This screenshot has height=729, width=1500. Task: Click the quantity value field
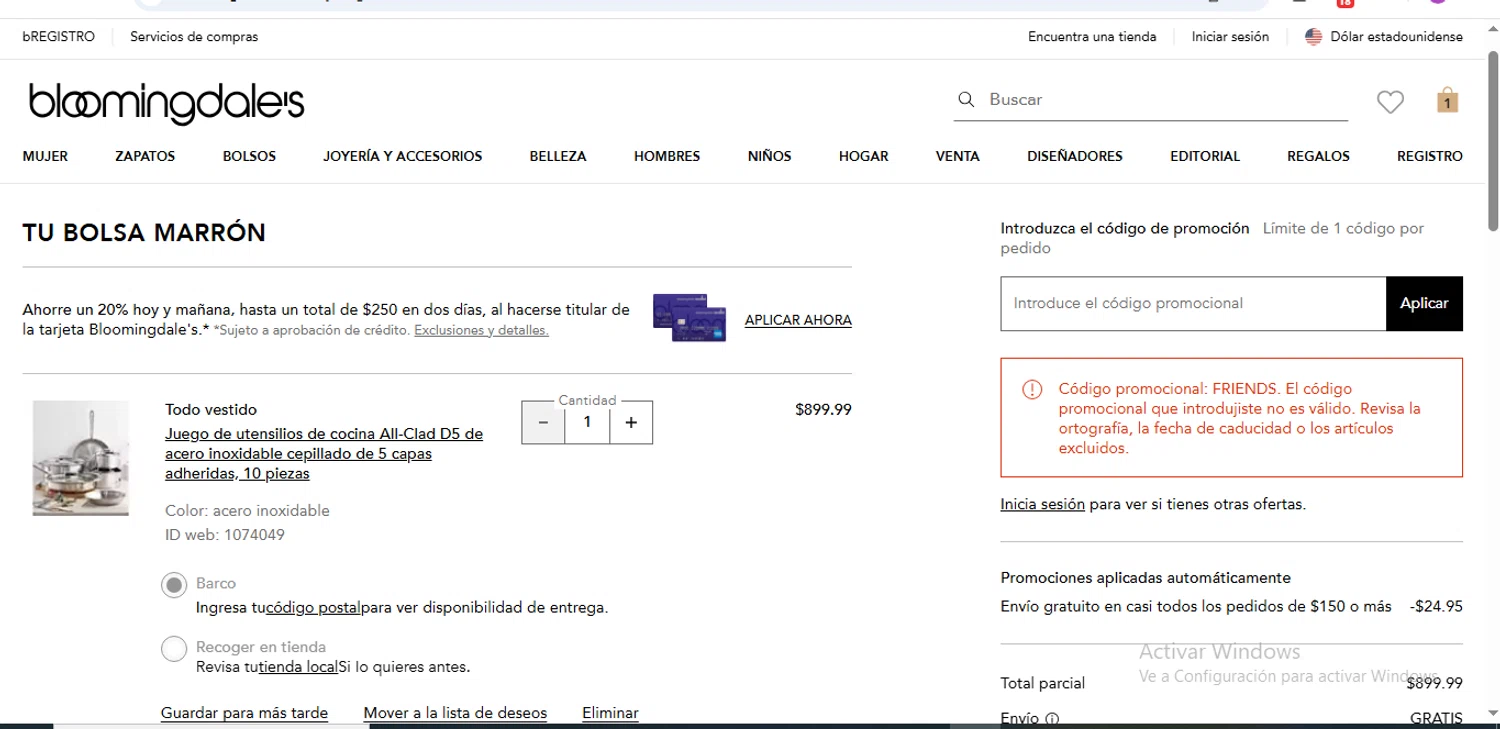tap(587, 423)
